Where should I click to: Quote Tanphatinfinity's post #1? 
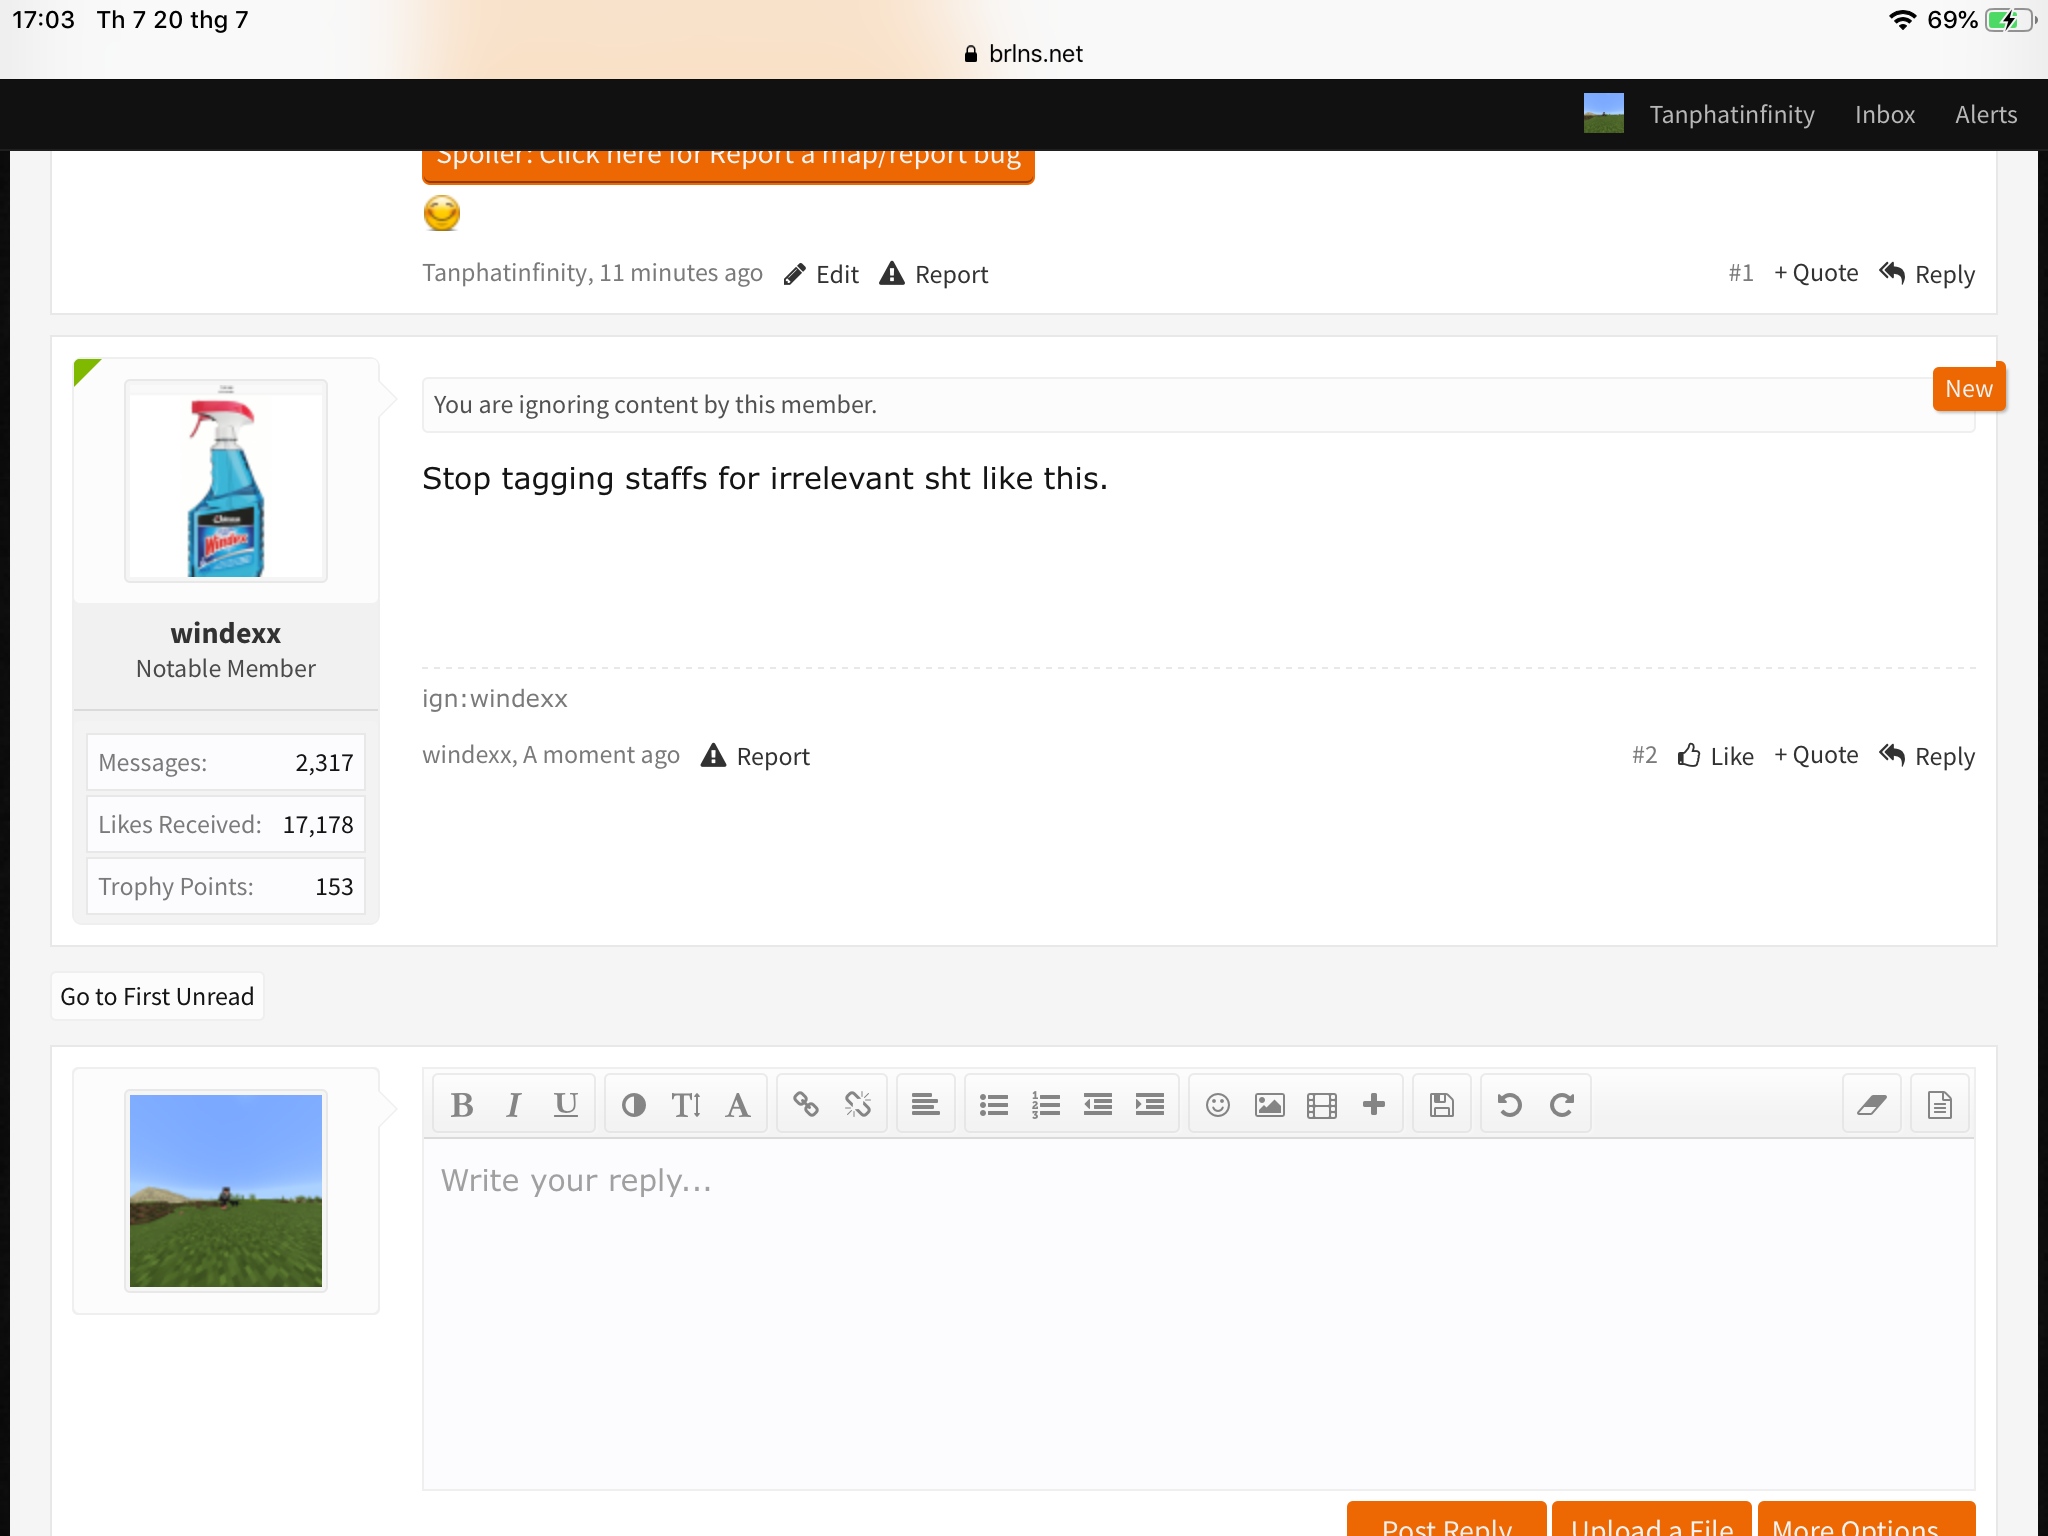point(1816,273)
